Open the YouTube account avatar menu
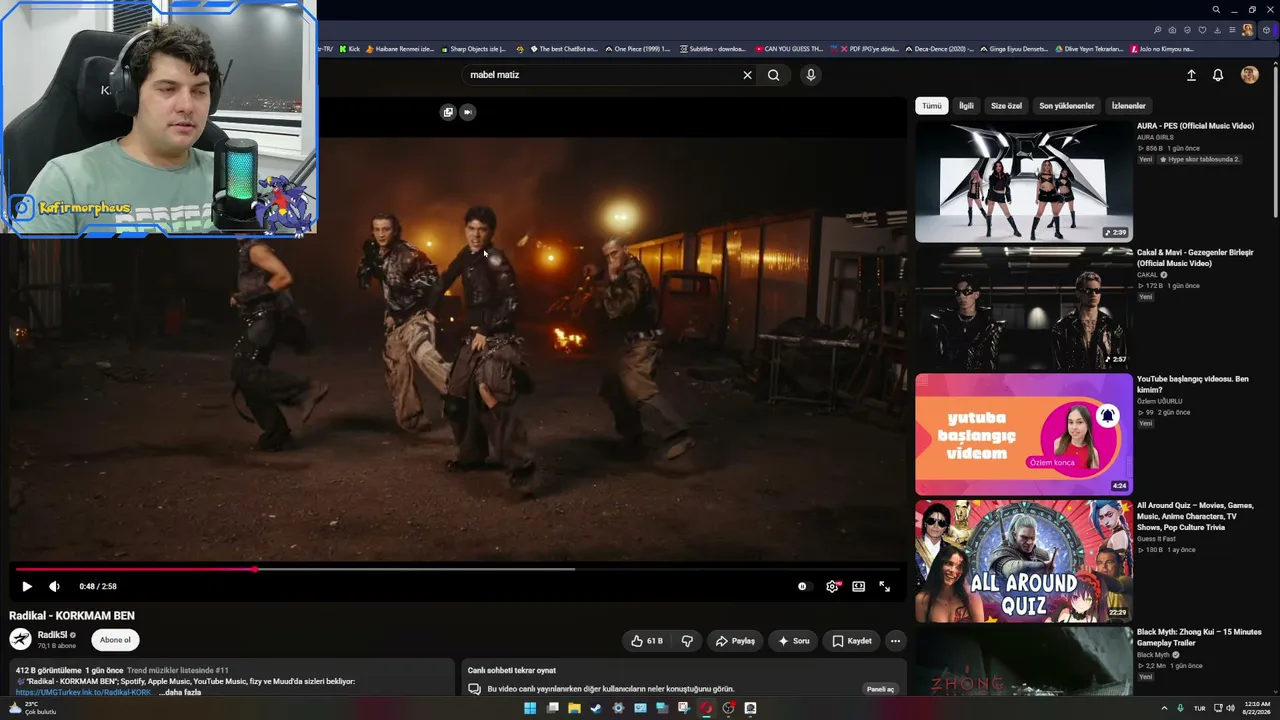 [1249, 75]
